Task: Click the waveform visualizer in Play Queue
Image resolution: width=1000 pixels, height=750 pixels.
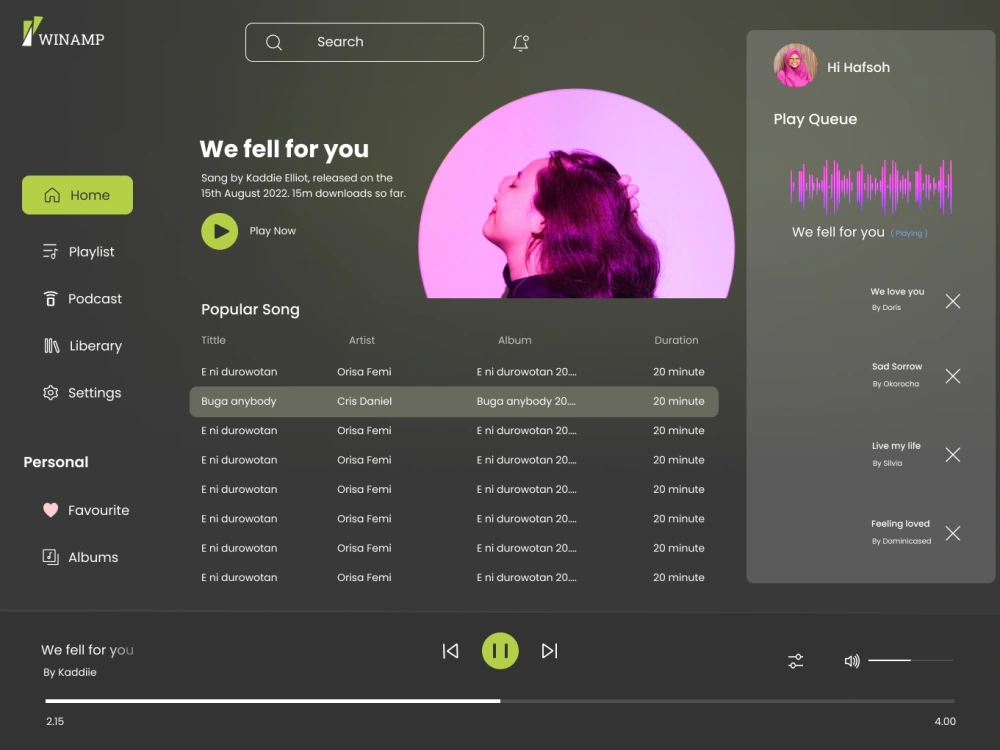Action: pos(871,187)
